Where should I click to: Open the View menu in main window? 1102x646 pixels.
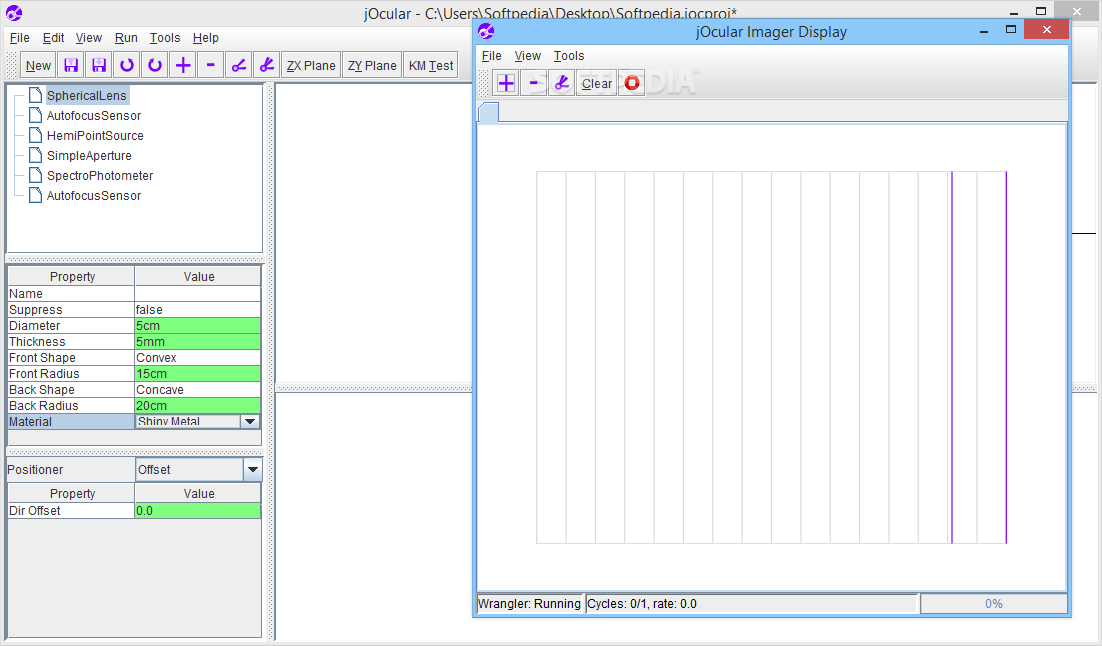pos(89,38)
